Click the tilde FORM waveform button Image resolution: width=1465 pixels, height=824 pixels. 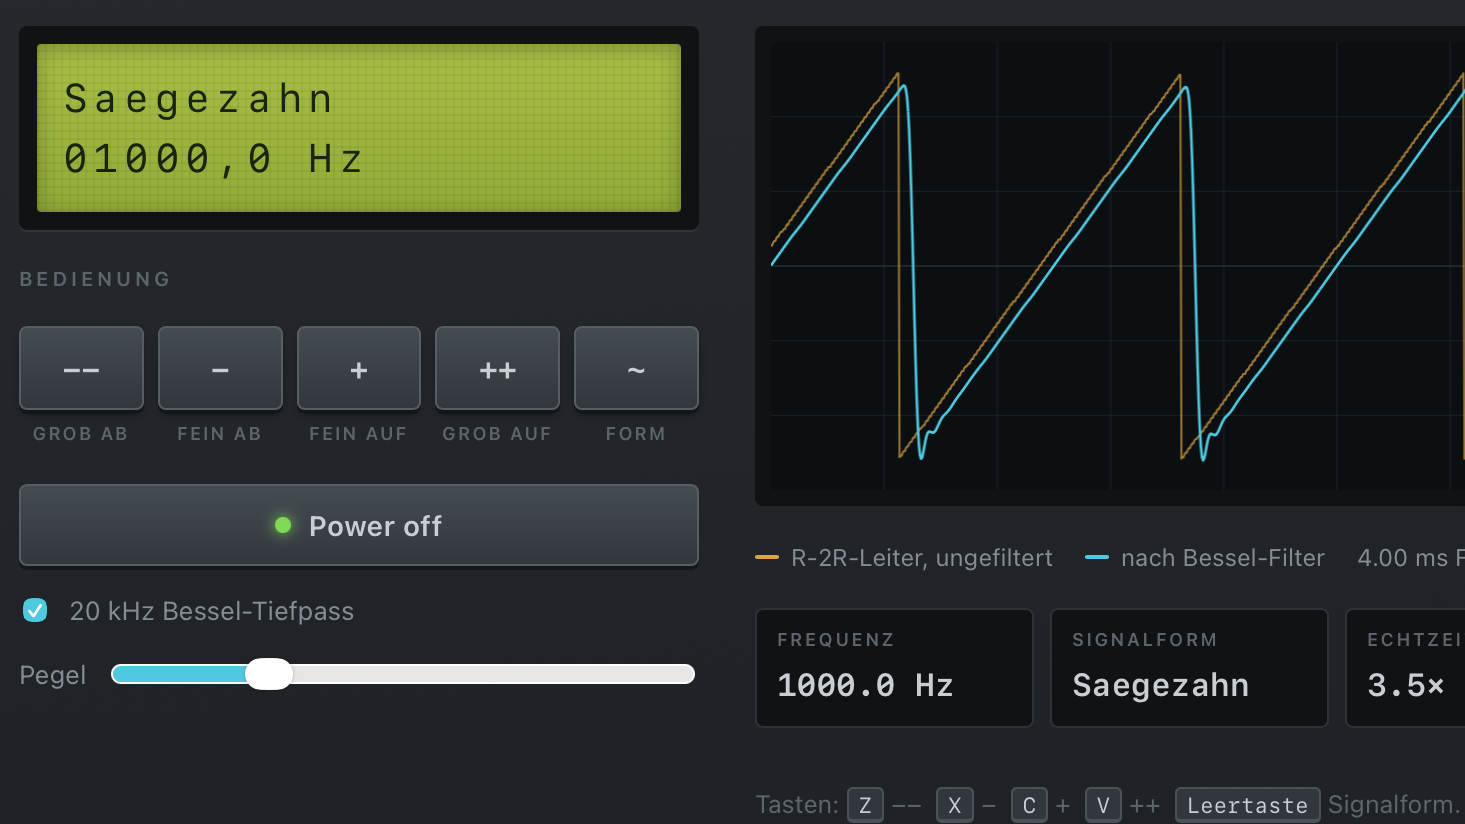(636, 368)
